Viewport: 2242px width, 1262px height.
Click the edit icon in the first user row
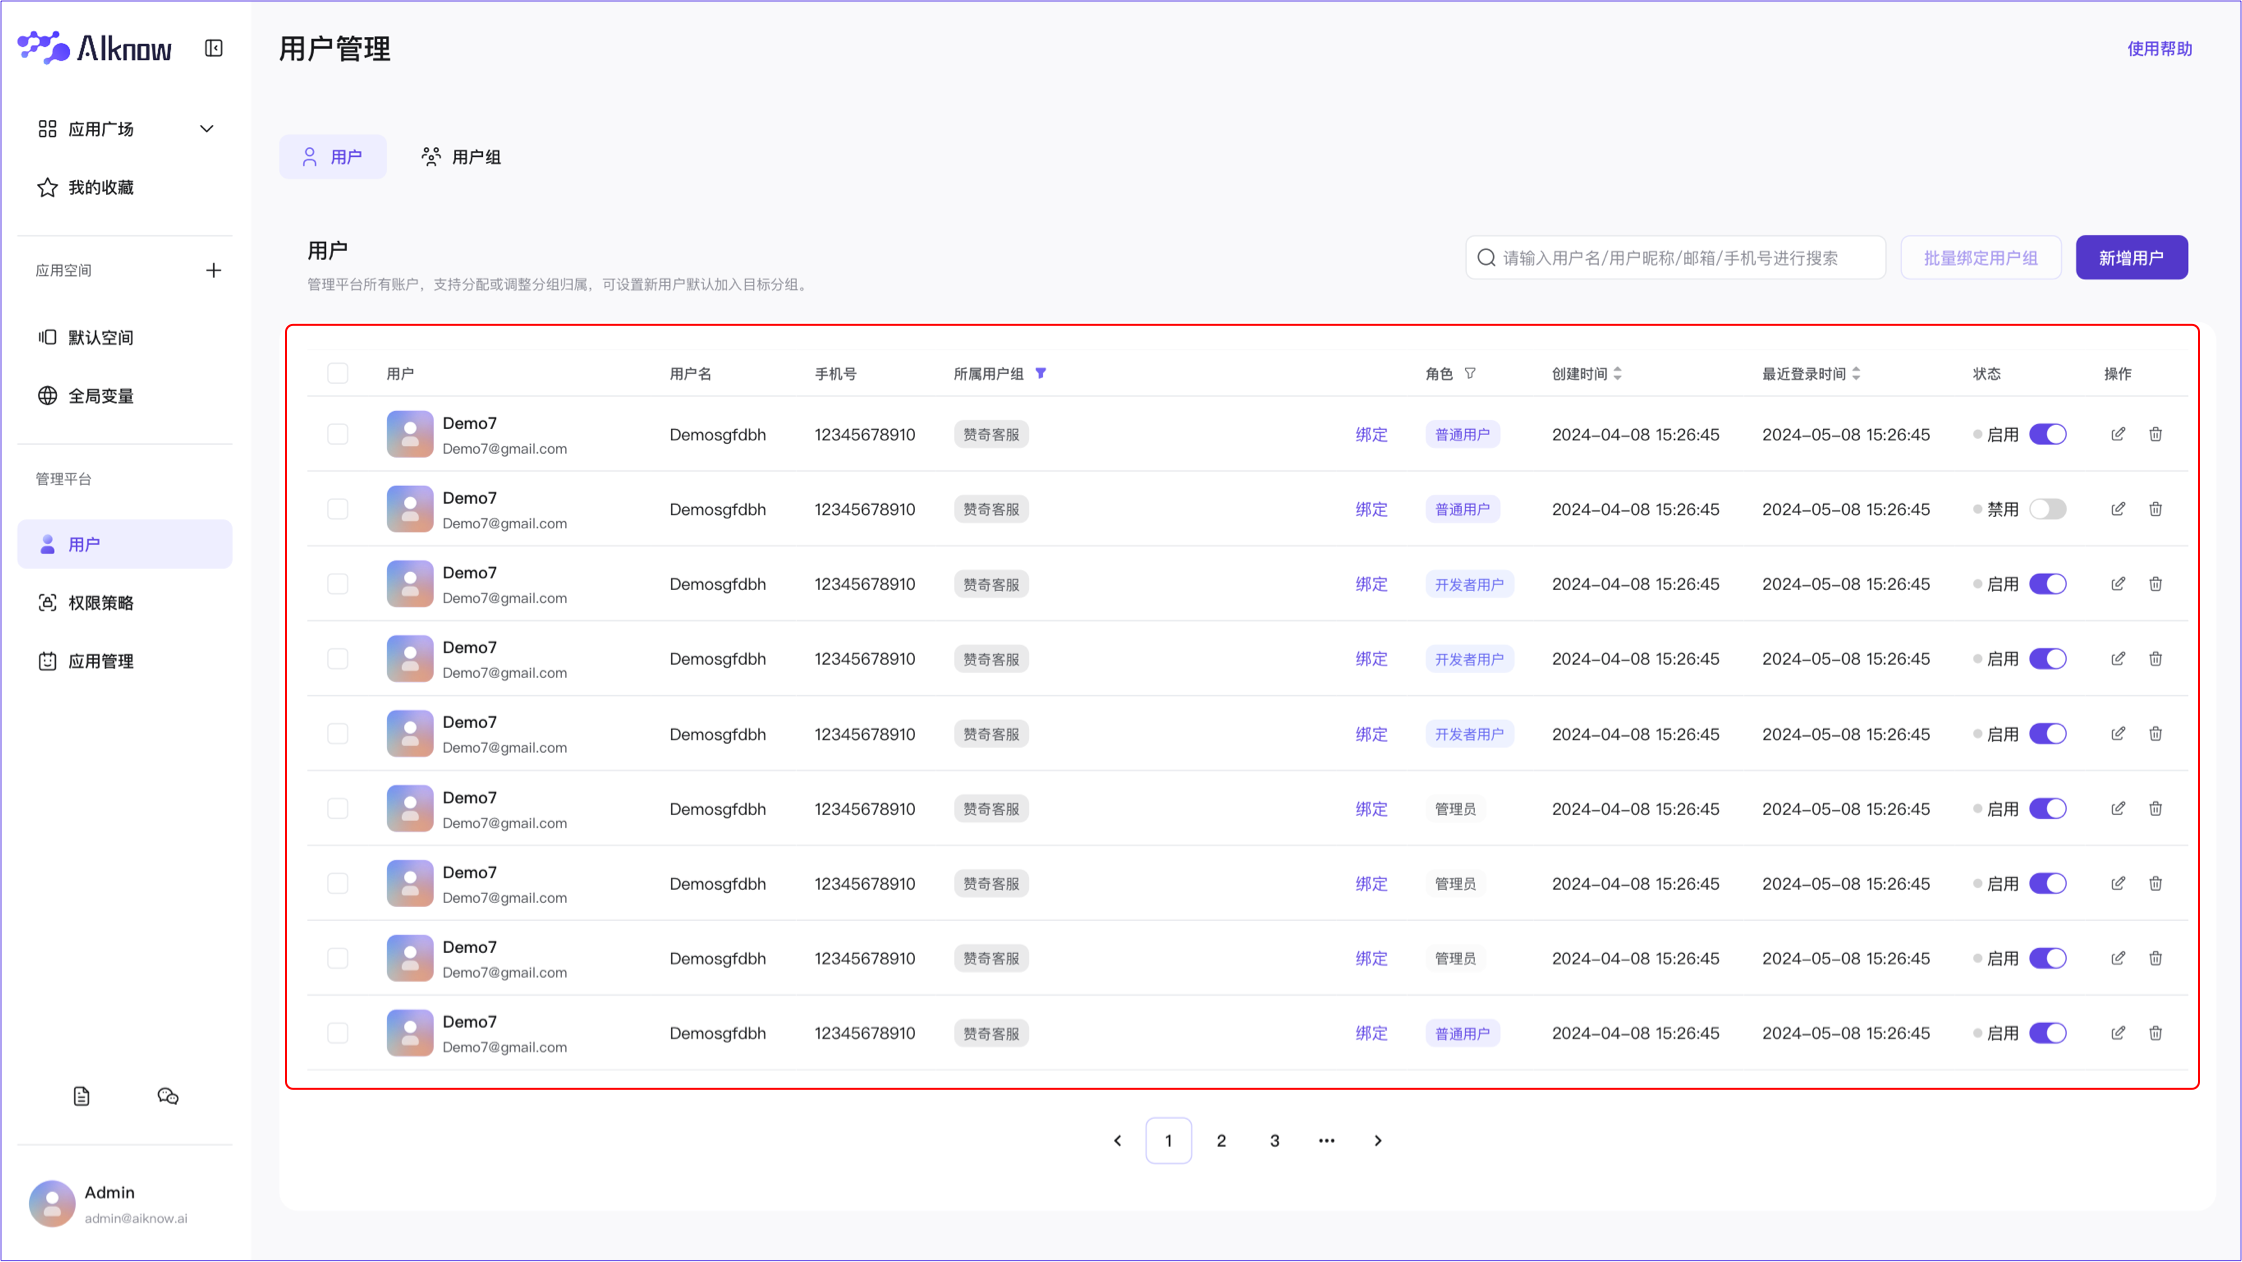[2118, 434]
